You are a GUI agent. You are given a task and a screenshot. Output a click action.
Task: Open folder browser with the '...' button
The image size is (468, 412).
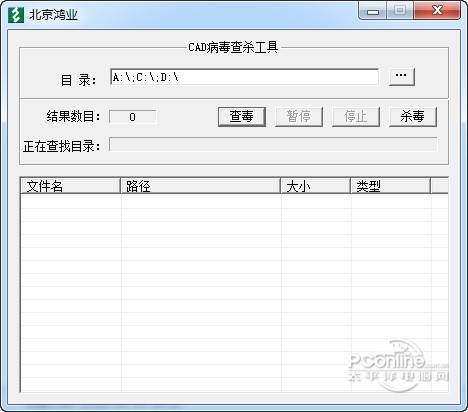[402, 77]
